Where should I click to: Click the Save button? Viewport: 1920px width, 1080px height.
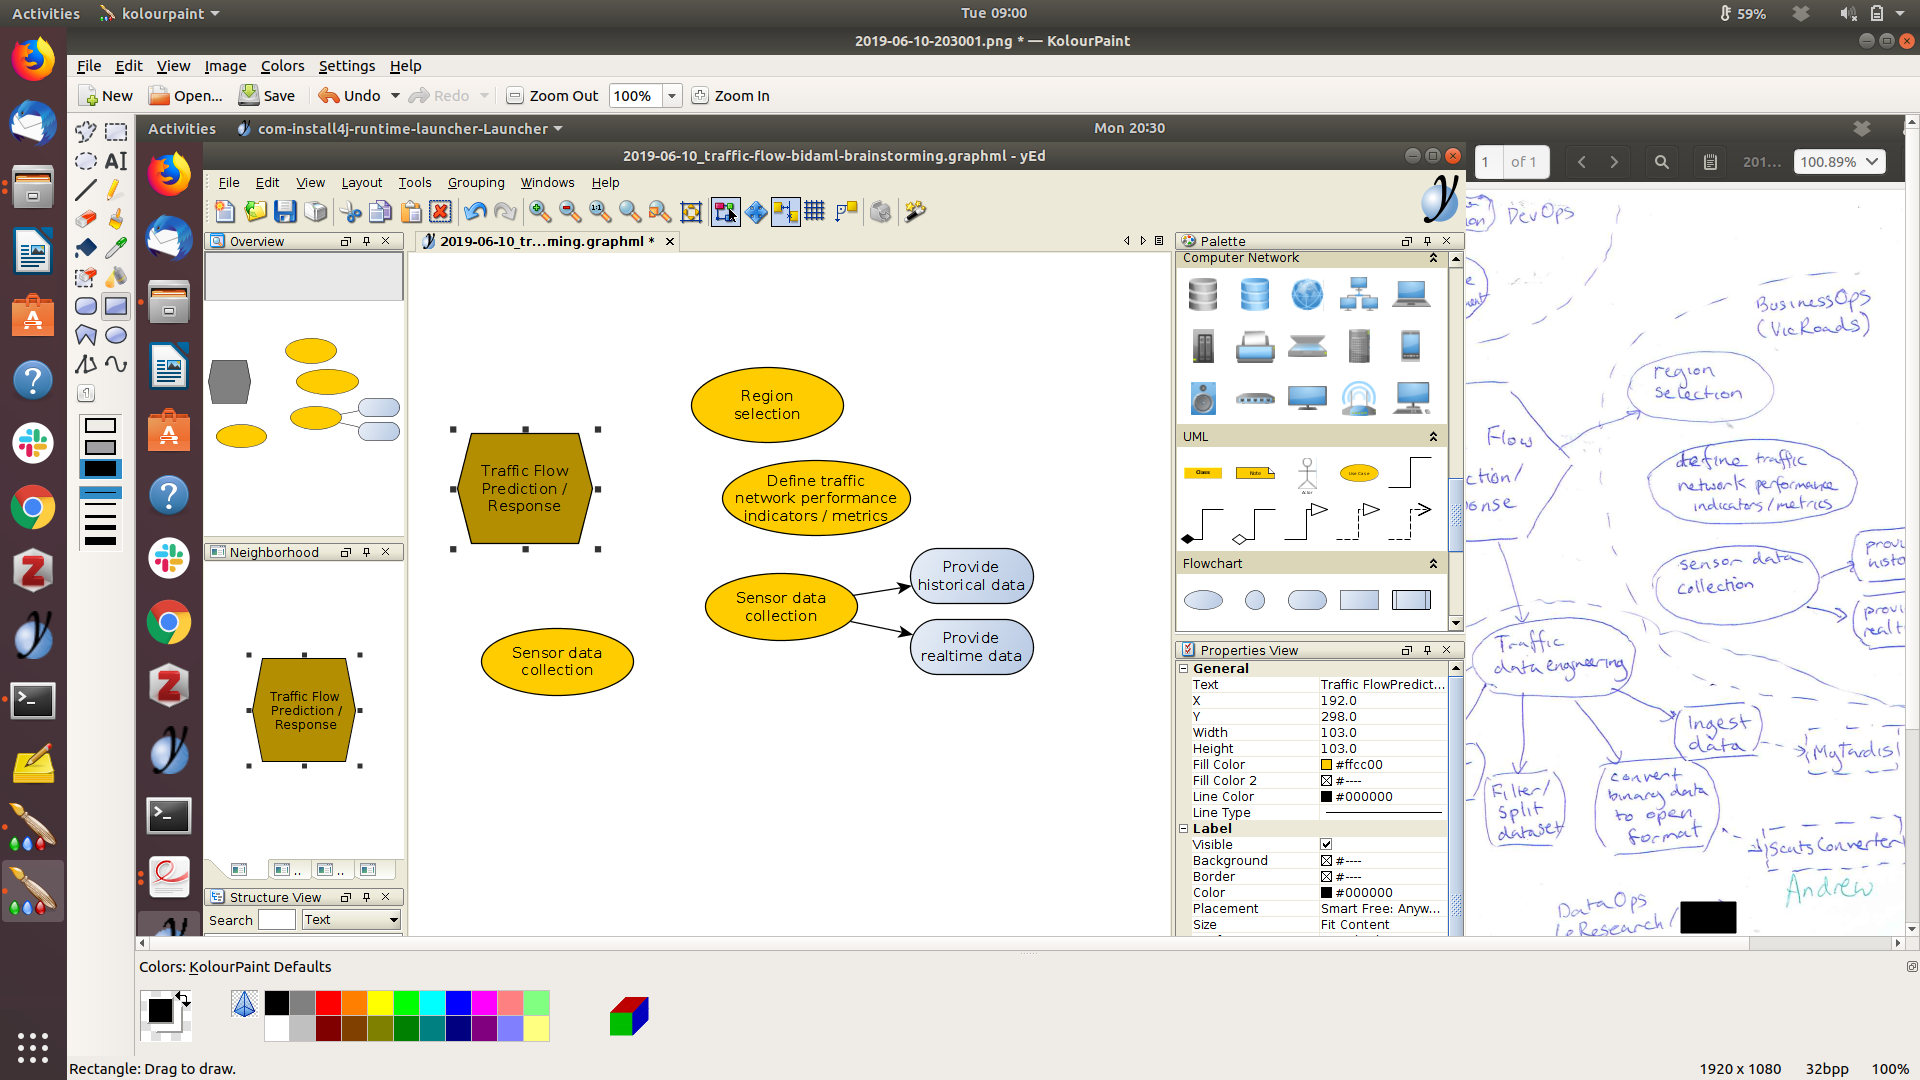click(267, 96)
